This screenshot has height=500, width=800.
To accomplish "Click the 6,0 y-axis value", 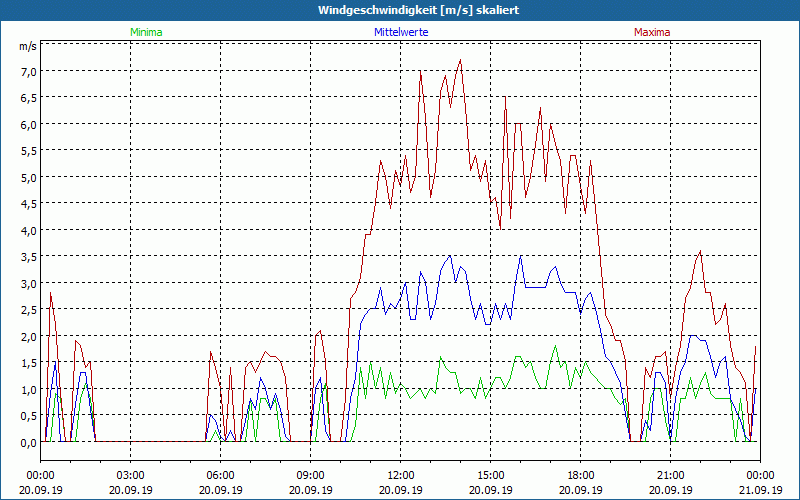I will (x=28, y=124).
